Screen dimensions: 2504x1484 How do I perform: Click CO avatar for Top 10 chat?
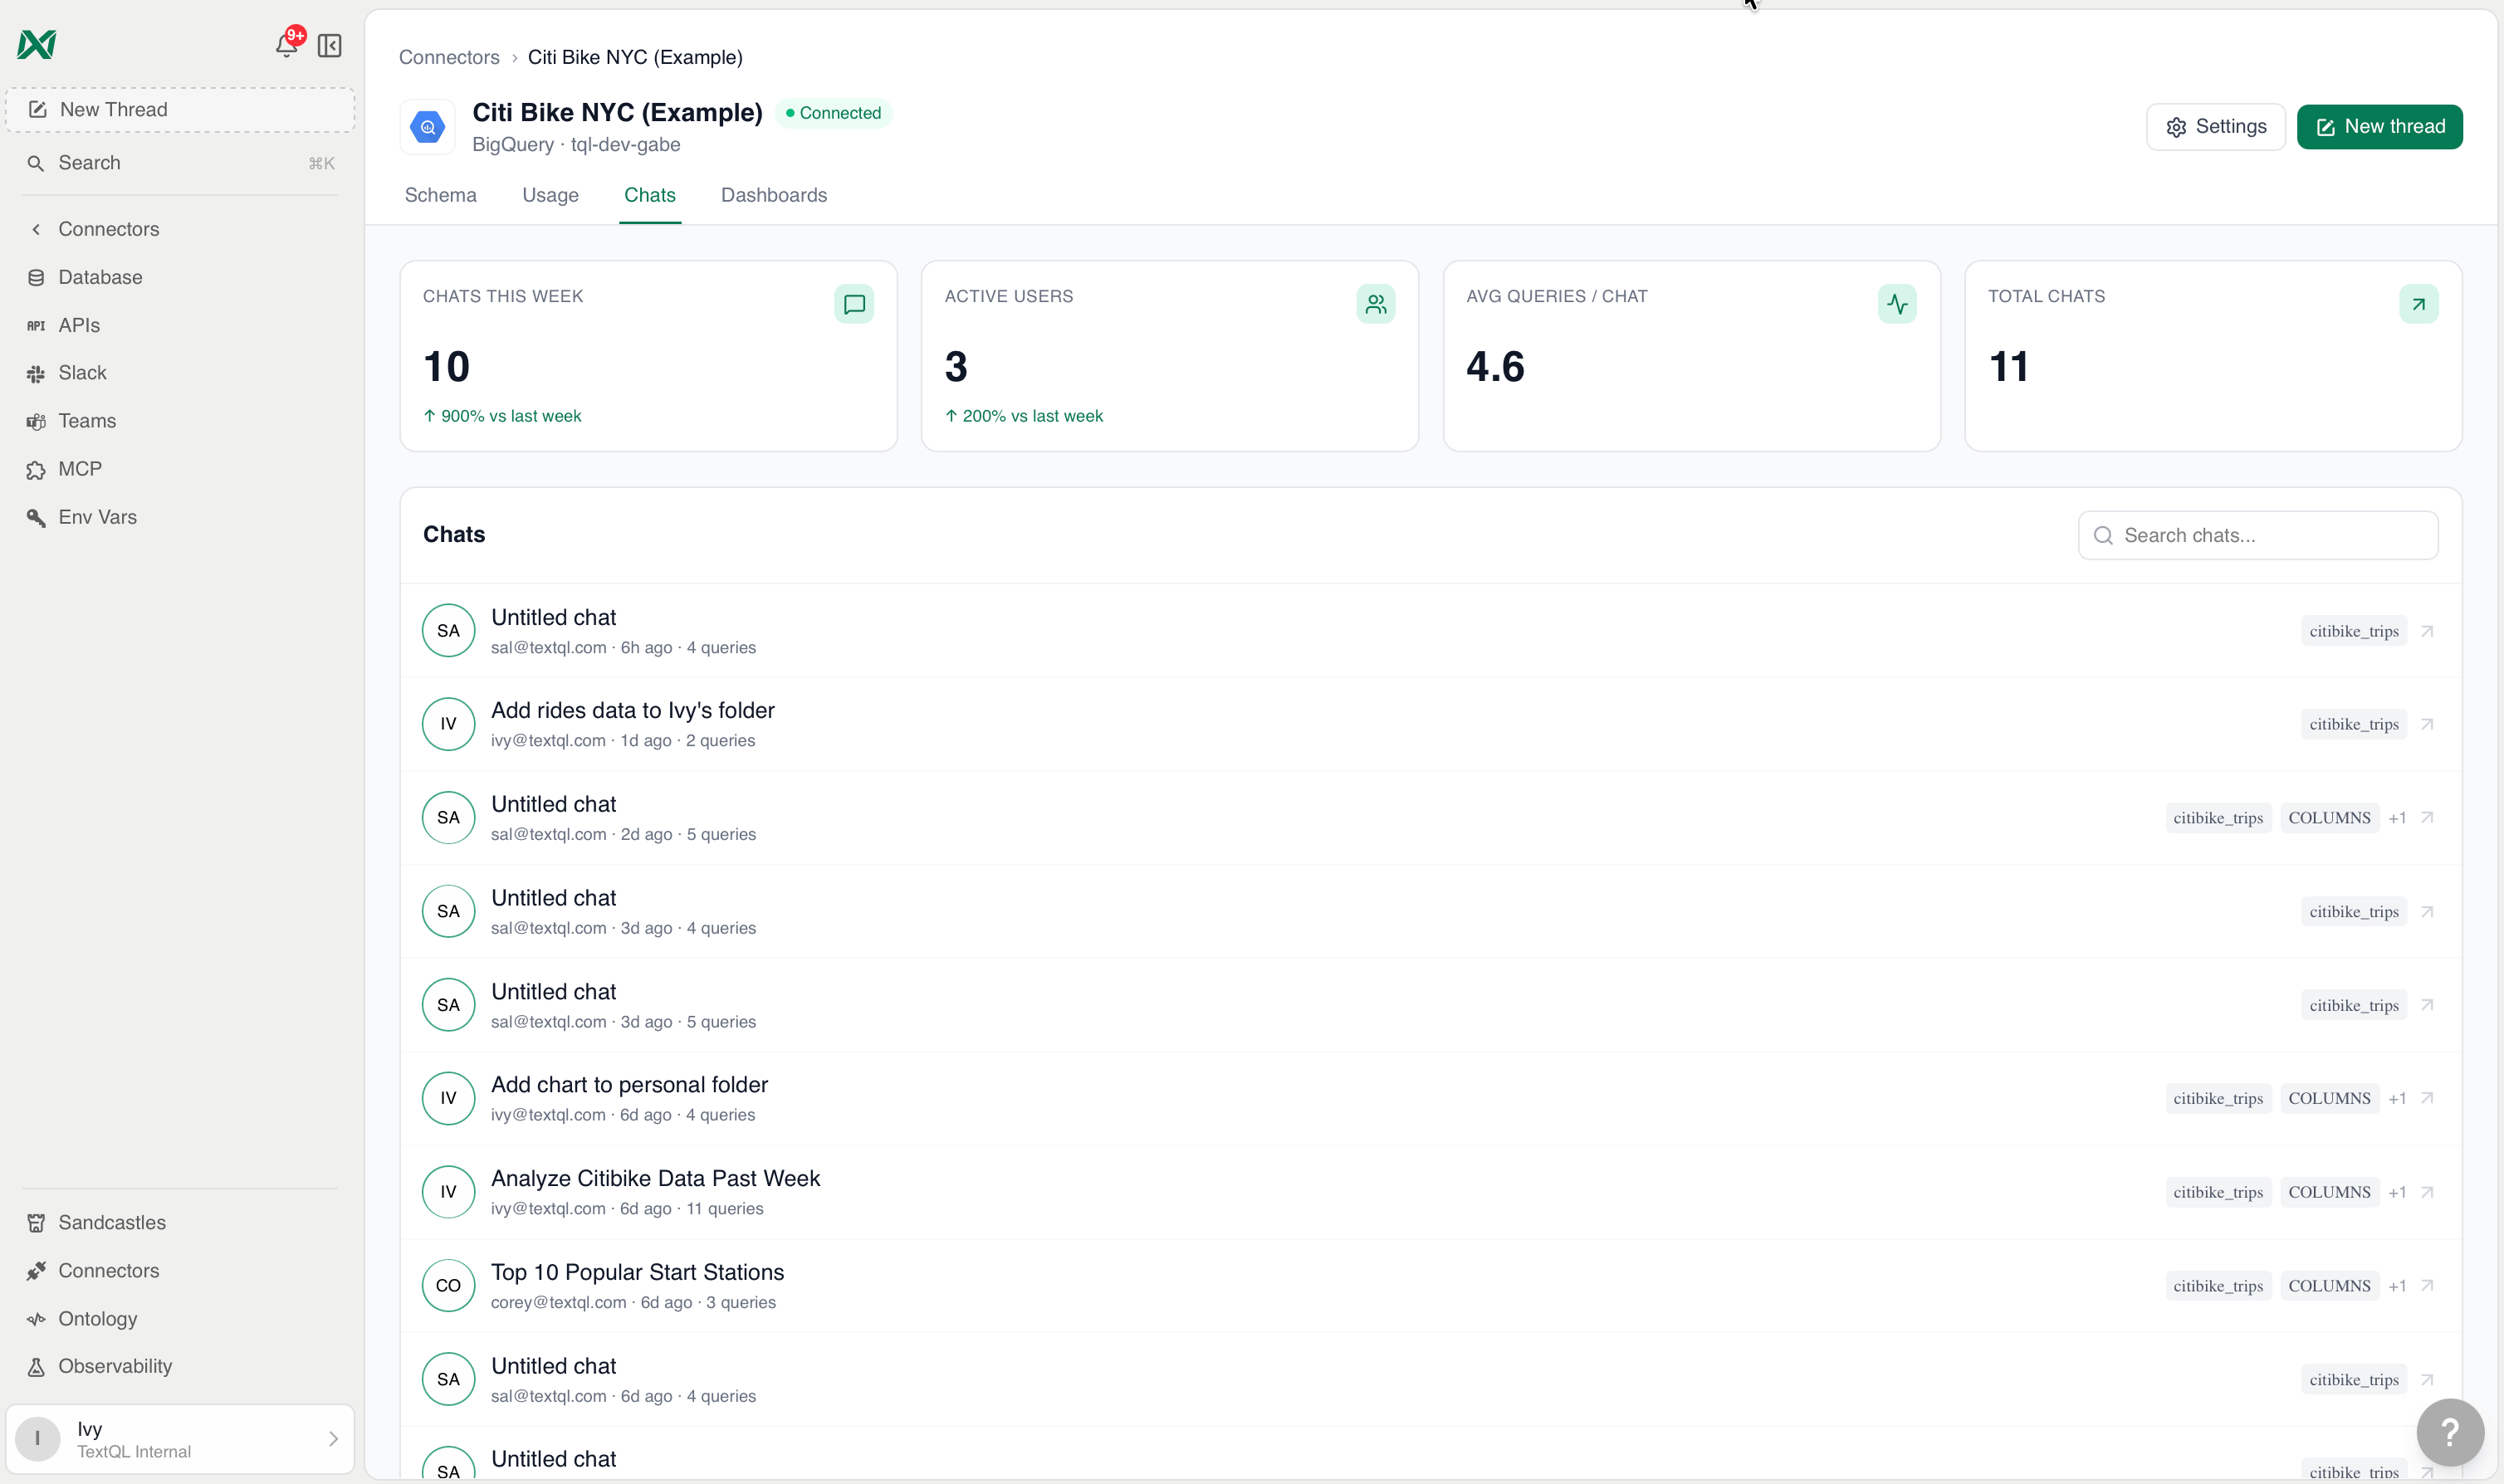tap(448, 1286)
